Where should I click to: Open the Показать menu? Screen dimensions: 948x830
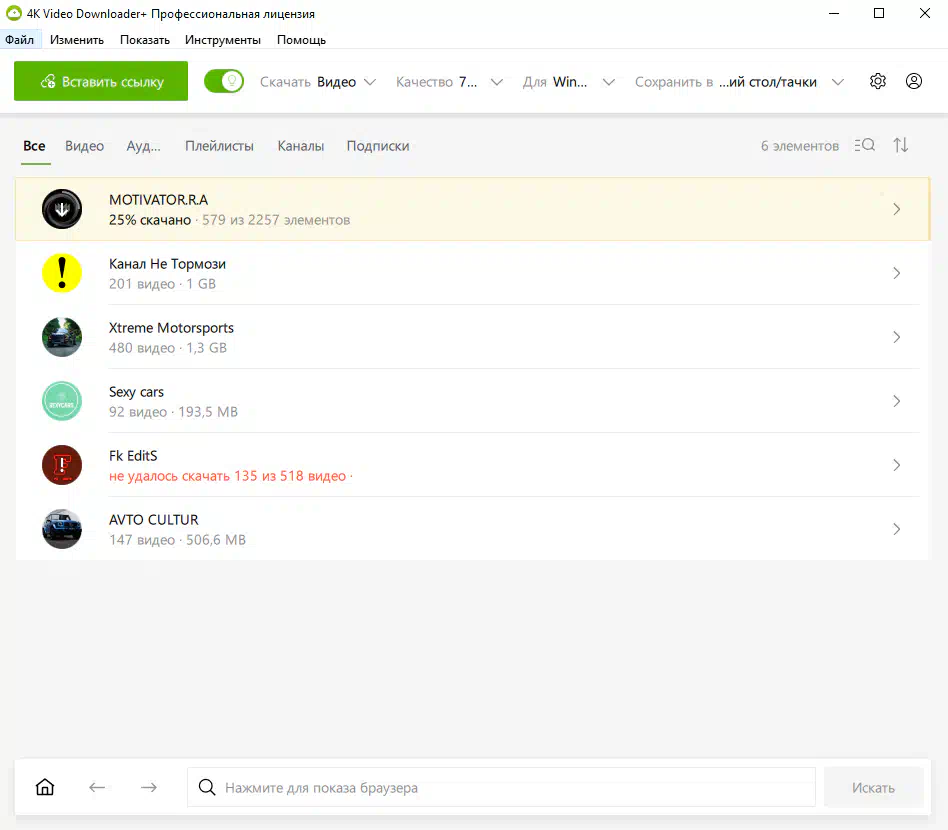(x=144, y=39)
